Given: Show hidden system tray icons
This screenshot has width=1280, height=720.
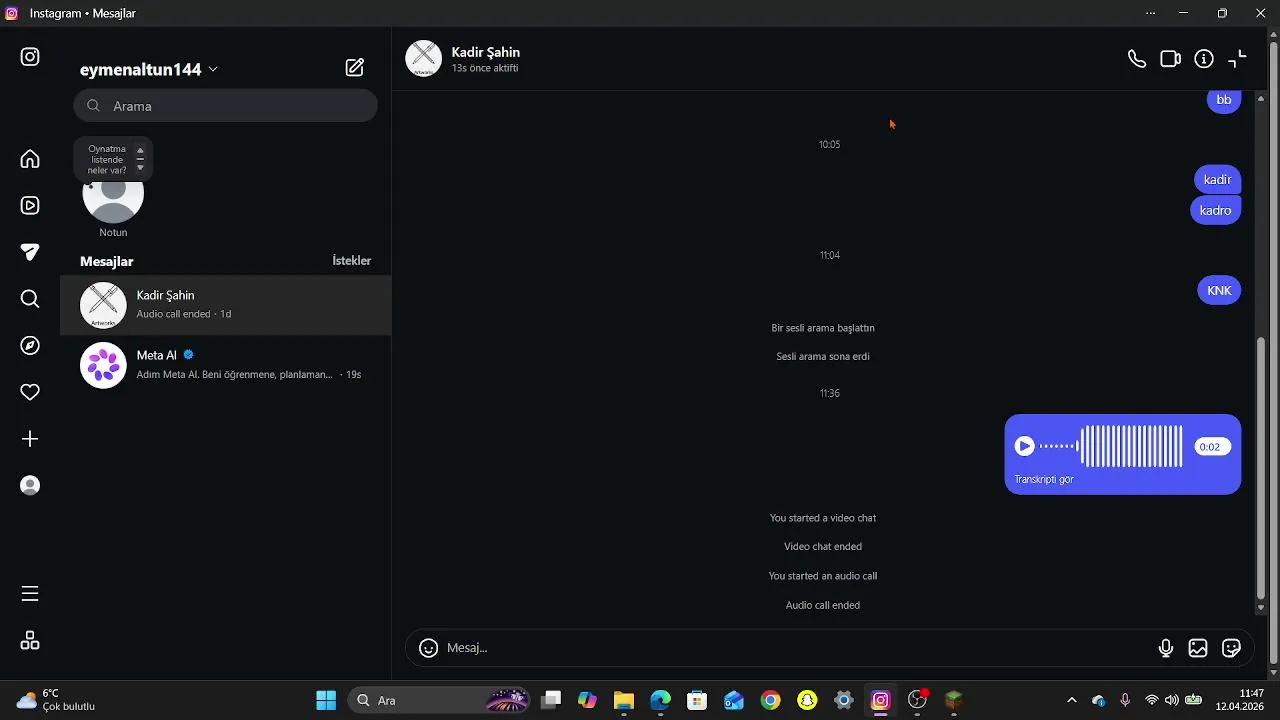Looking at the screenshot, I should [x=1072, y=700].
